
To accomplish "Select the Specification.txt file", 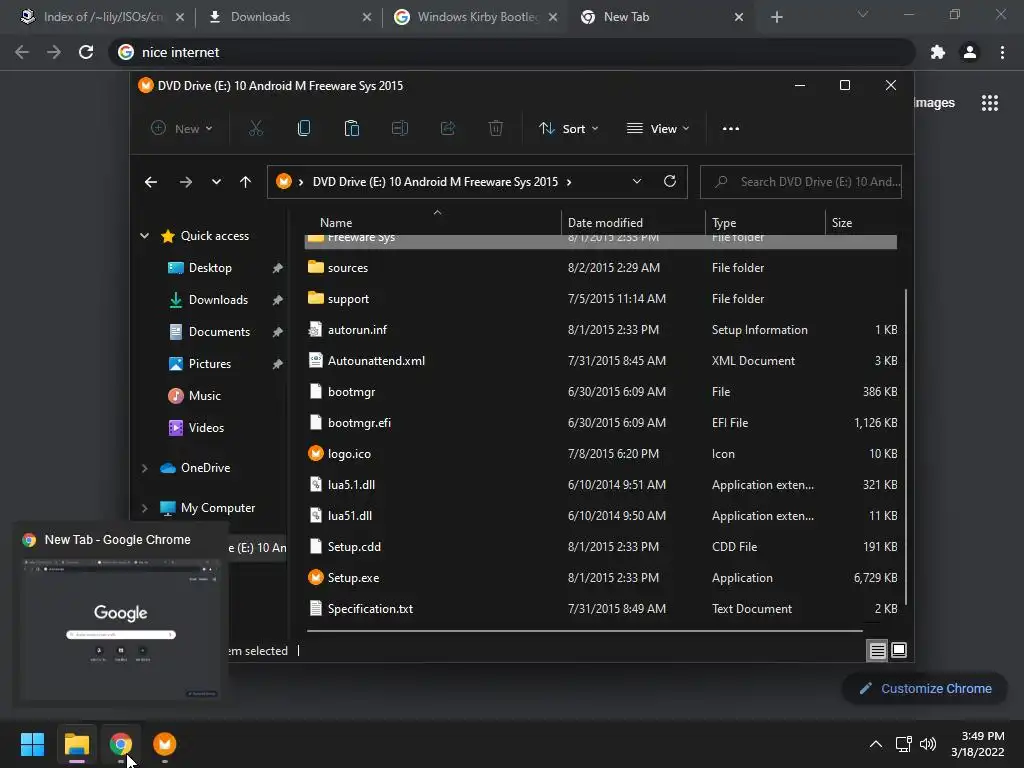I will 601,609.
